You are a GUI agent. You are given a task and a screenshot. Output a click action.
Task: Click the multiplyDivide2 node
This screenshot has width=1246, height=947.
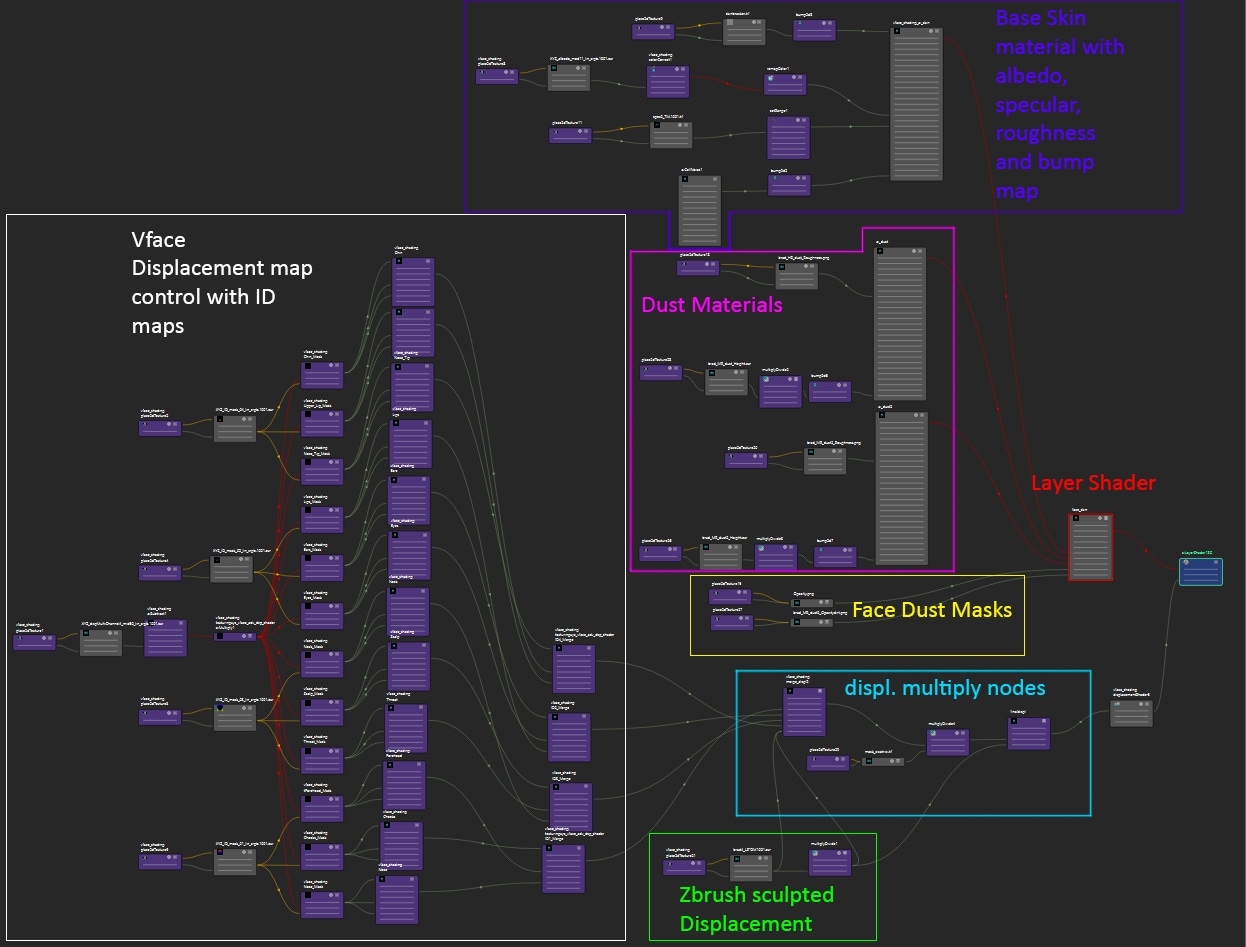tap(780, 390)
